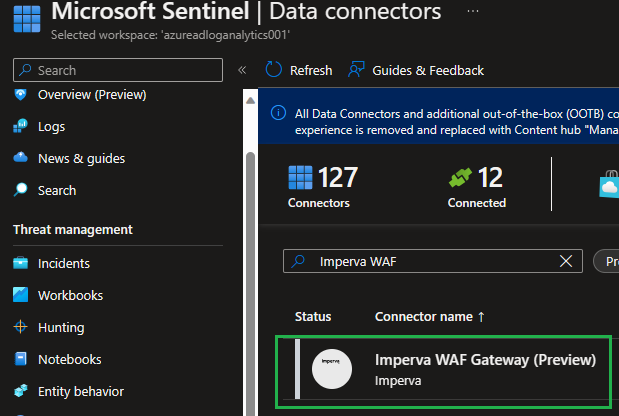Click the Guides & Feedback person icon
Screen dimensions: 619x416
coord(356,69)
